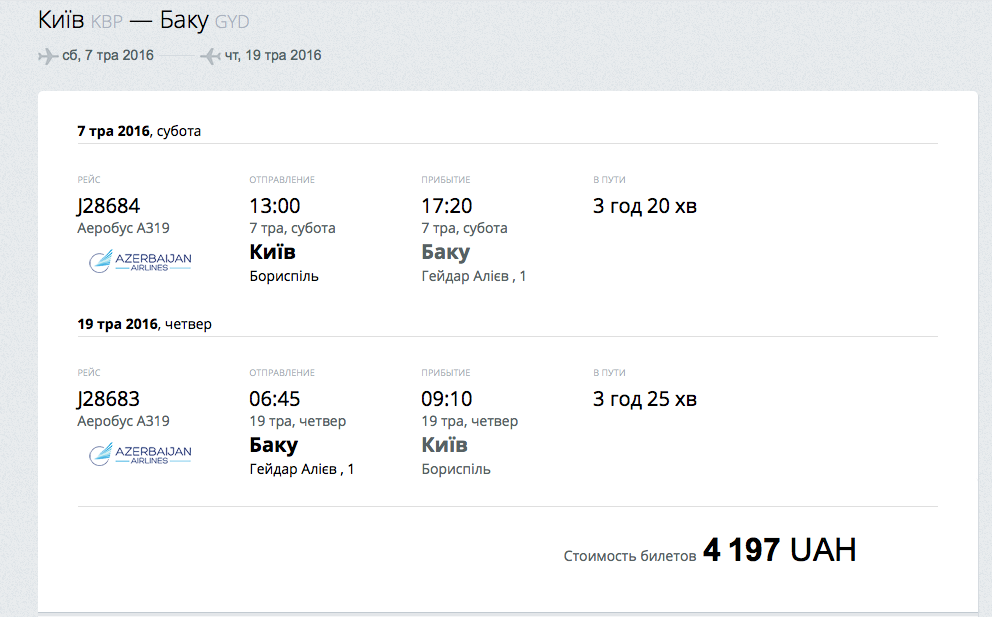Click the return plane icon in the header
The width and height of the screenshot is (992, 617).
210,56
